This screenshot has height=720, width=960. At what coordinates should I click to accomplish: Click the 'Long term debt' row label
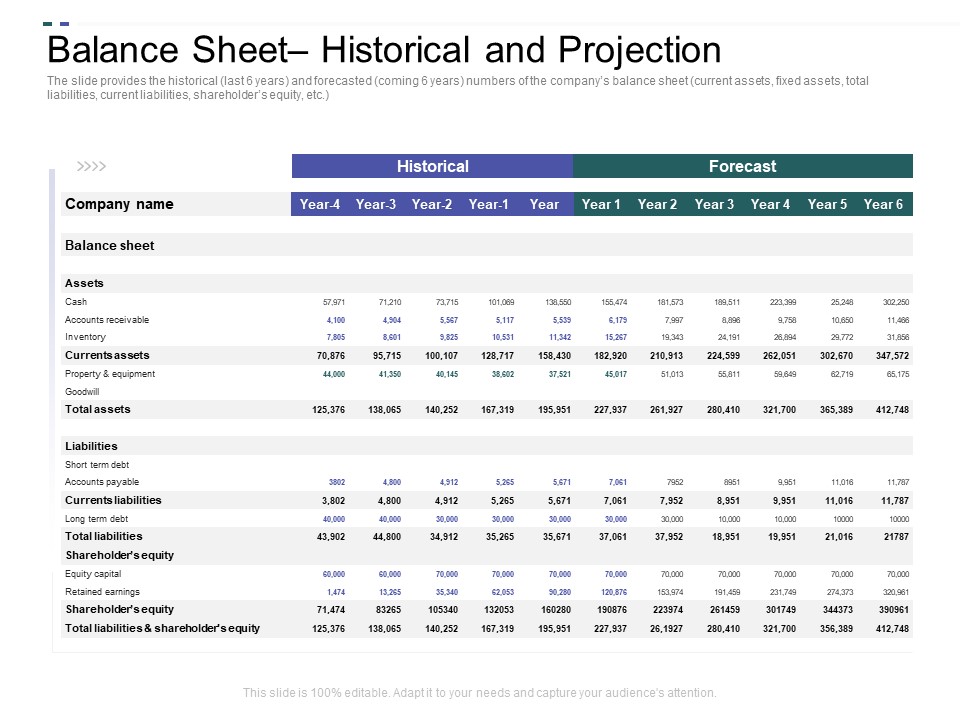[x=96, y=519]
